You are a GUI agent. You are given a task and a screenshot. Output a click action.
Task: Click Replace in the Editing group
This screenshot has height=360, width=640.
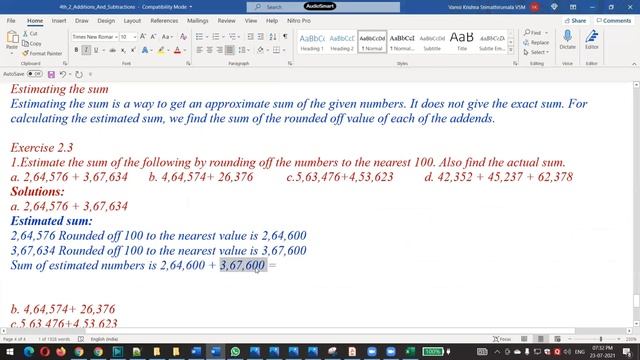click(x=536, y=42)
